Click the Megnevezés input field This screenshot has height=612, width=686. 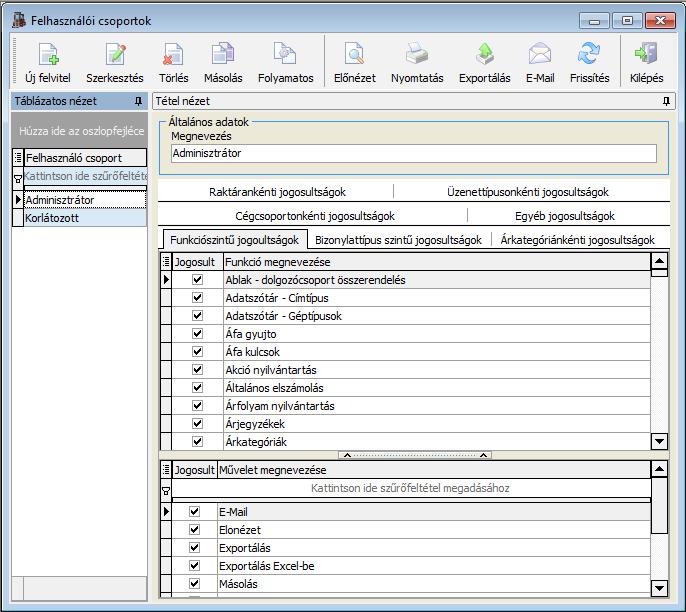(414, 154)
